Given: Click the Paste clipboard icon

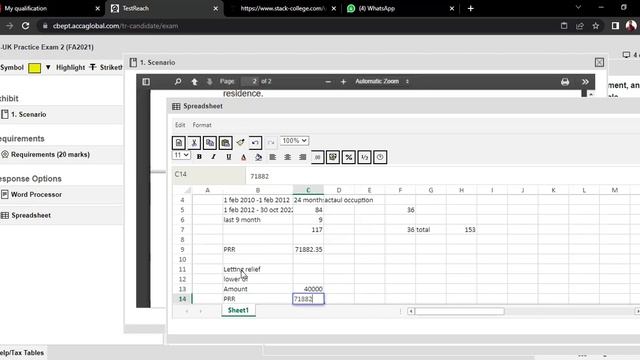Looking at the screenshot, I should [225, 143].
